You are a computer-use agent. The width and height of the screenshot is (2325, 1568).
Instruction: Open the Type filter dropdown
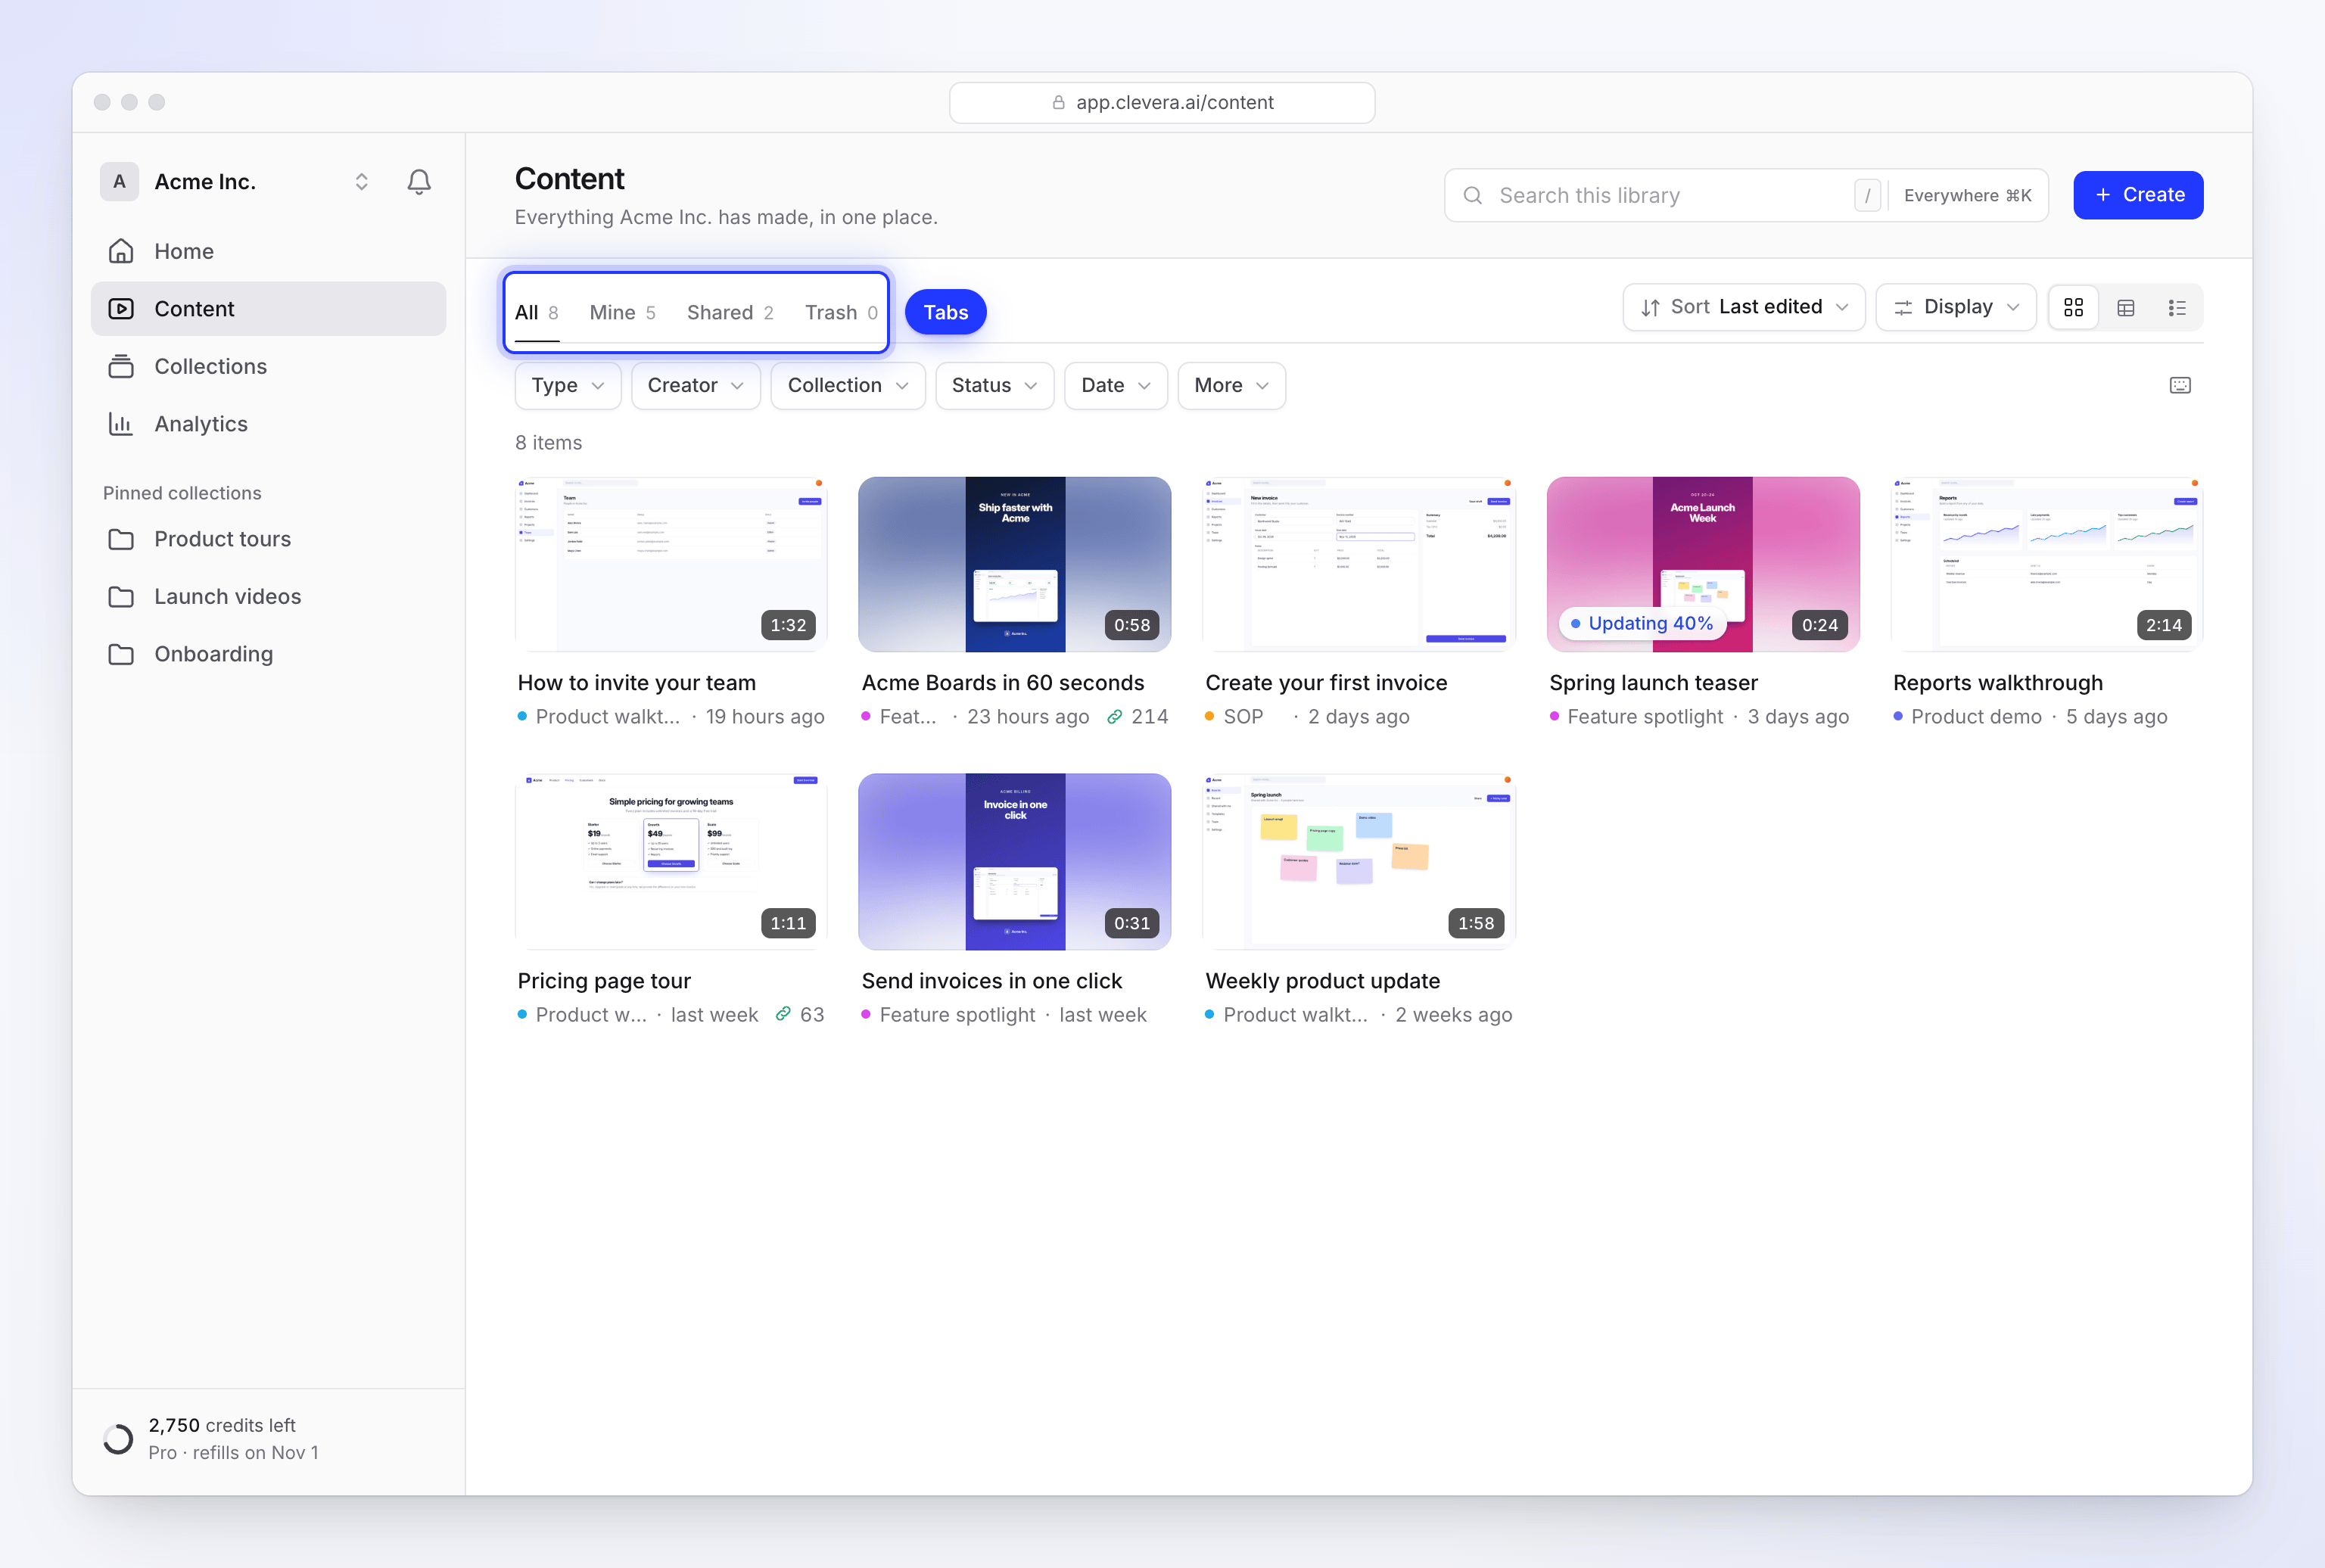pyautogui.click(x=568, y=385)
